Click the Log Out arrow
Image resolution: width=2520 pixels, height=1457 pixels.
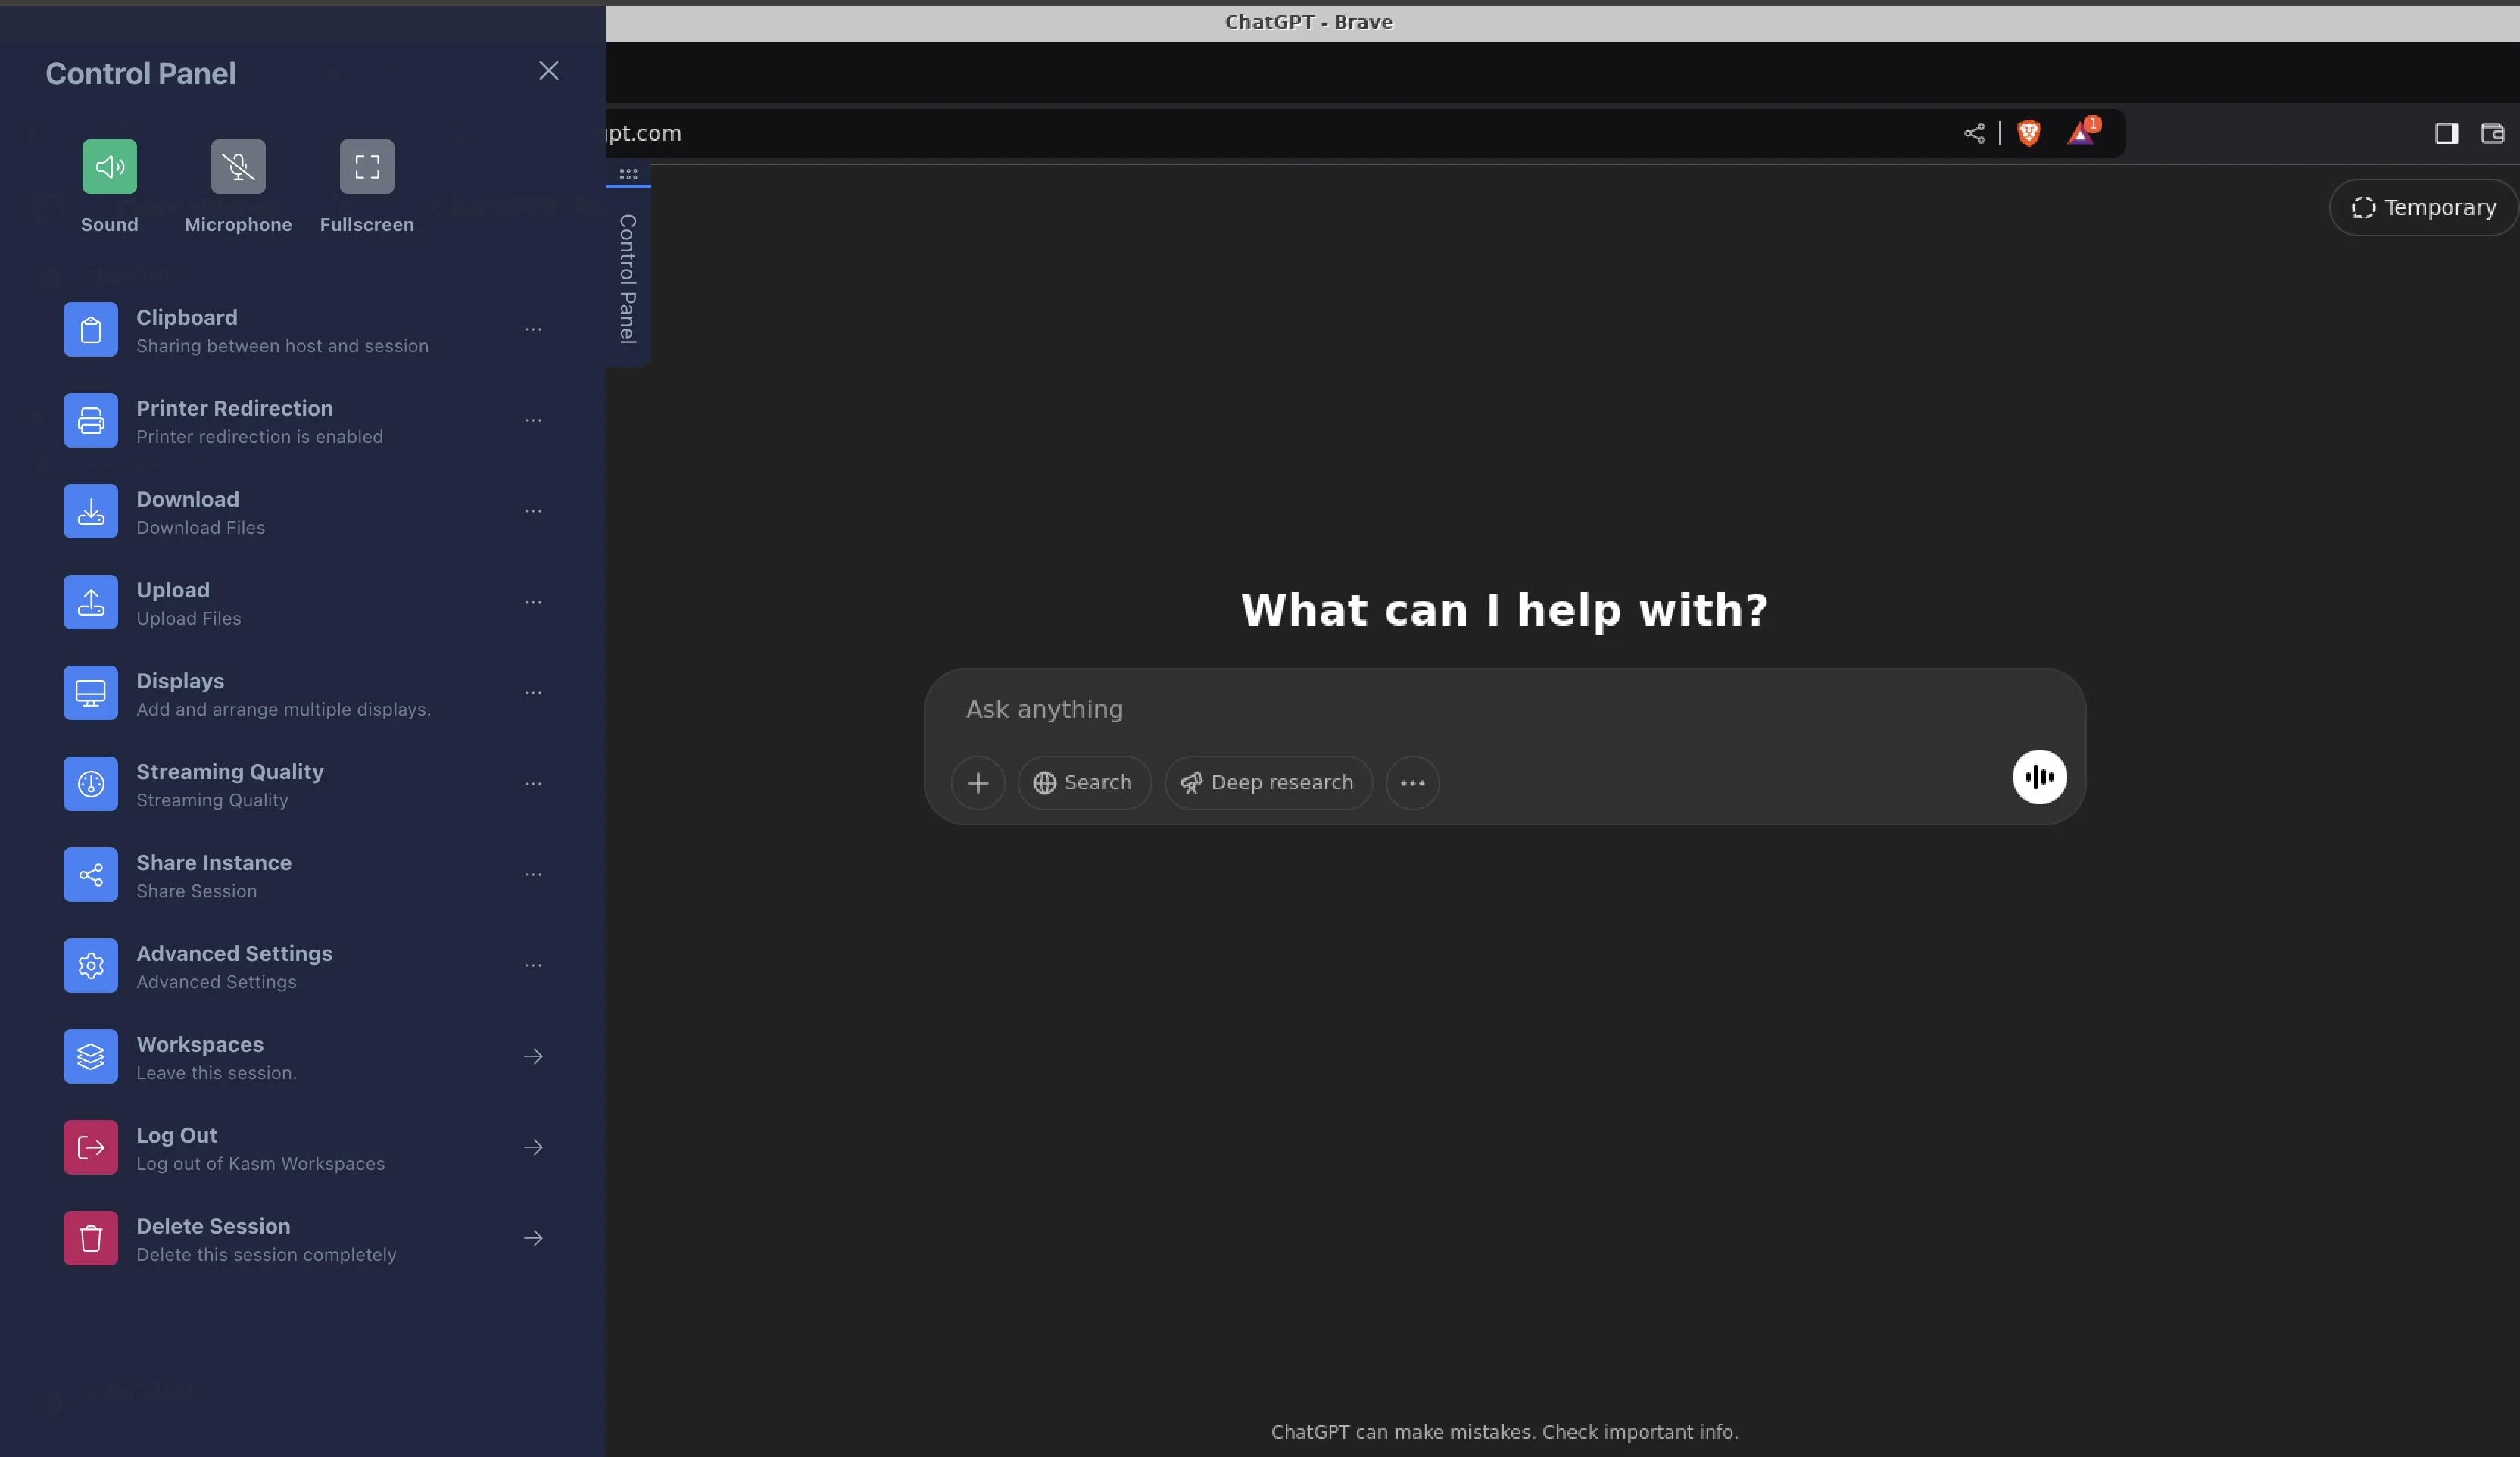[533, 1148]
